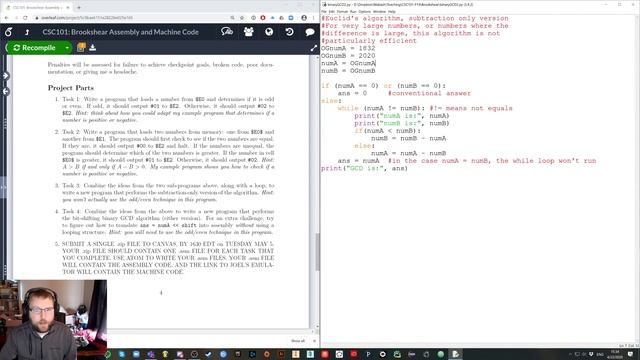Open the Chrome three-dot menu
The image size is (640, 360).
tap(313, 18)
